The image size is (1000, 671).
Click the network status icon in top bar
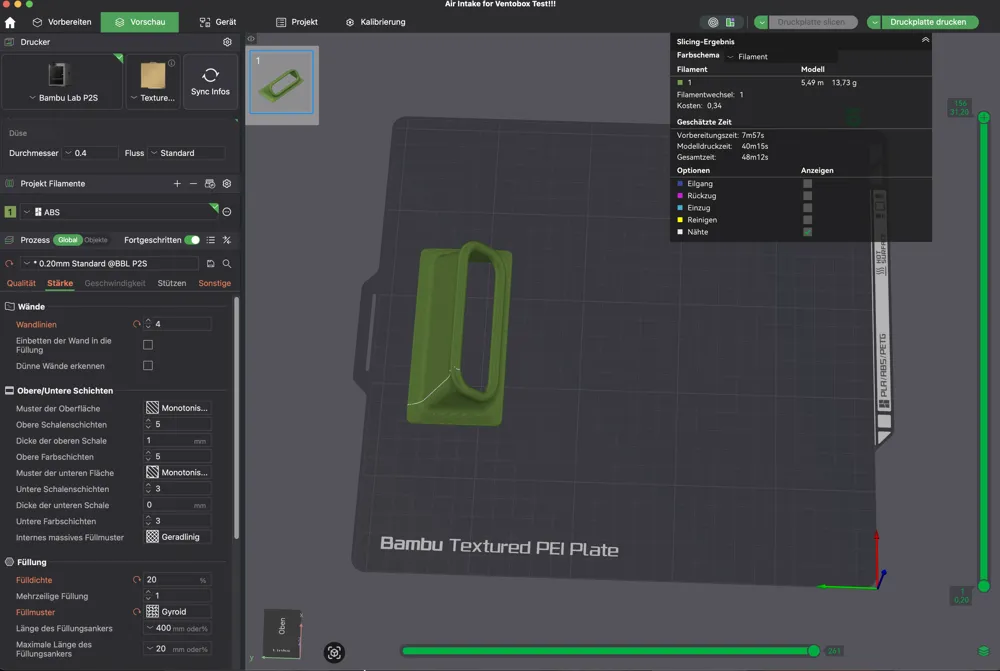tap(713, 22)
